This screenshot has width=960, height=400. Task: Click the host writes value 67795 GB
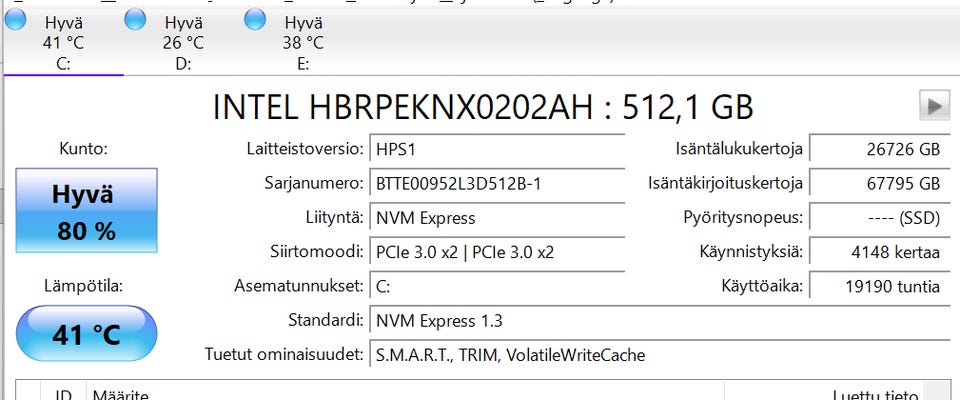coord(880,184)
